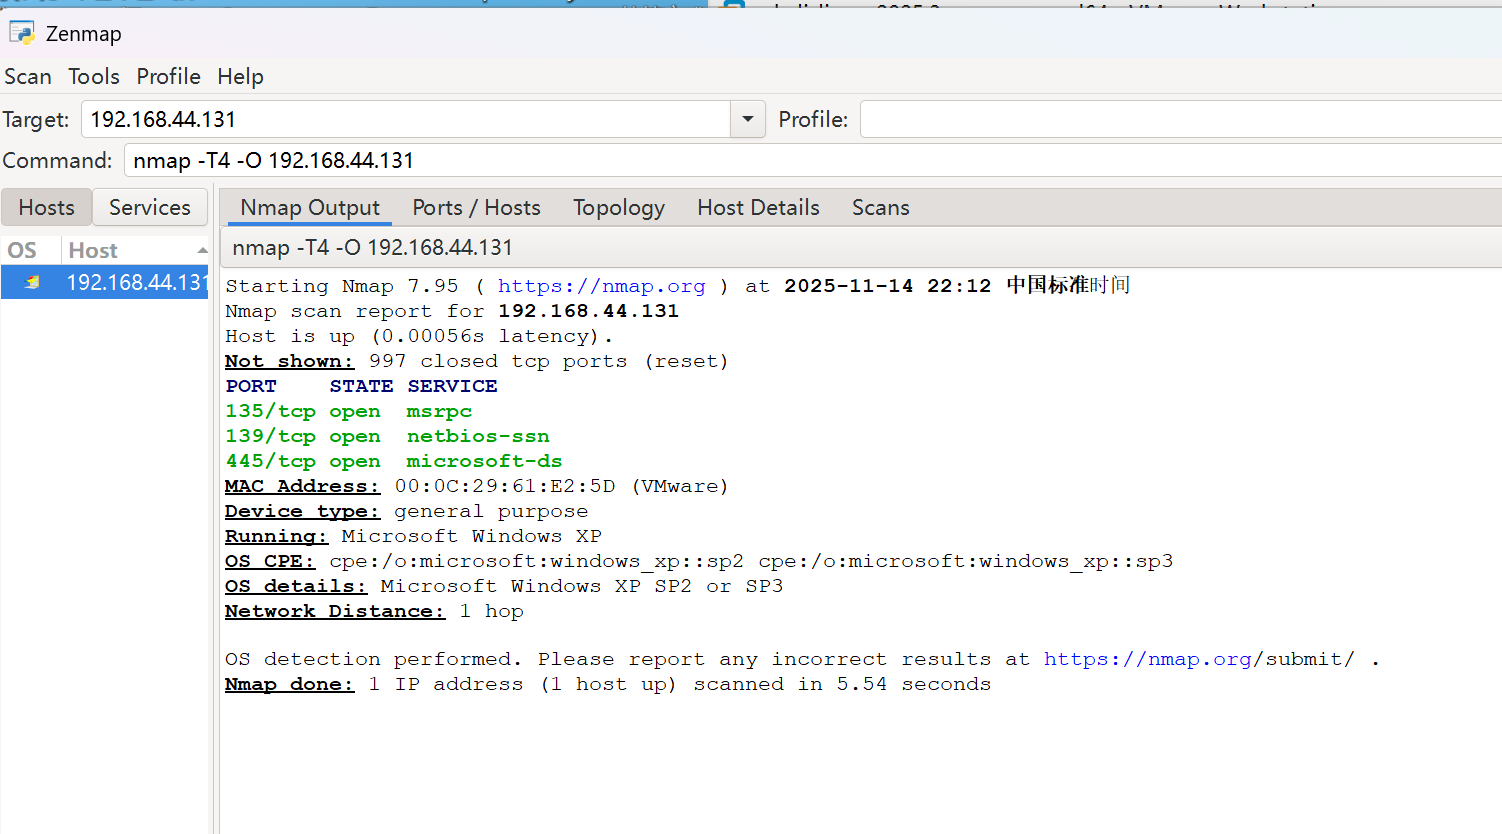Sort the host list by OS column header

coord(31,250)
